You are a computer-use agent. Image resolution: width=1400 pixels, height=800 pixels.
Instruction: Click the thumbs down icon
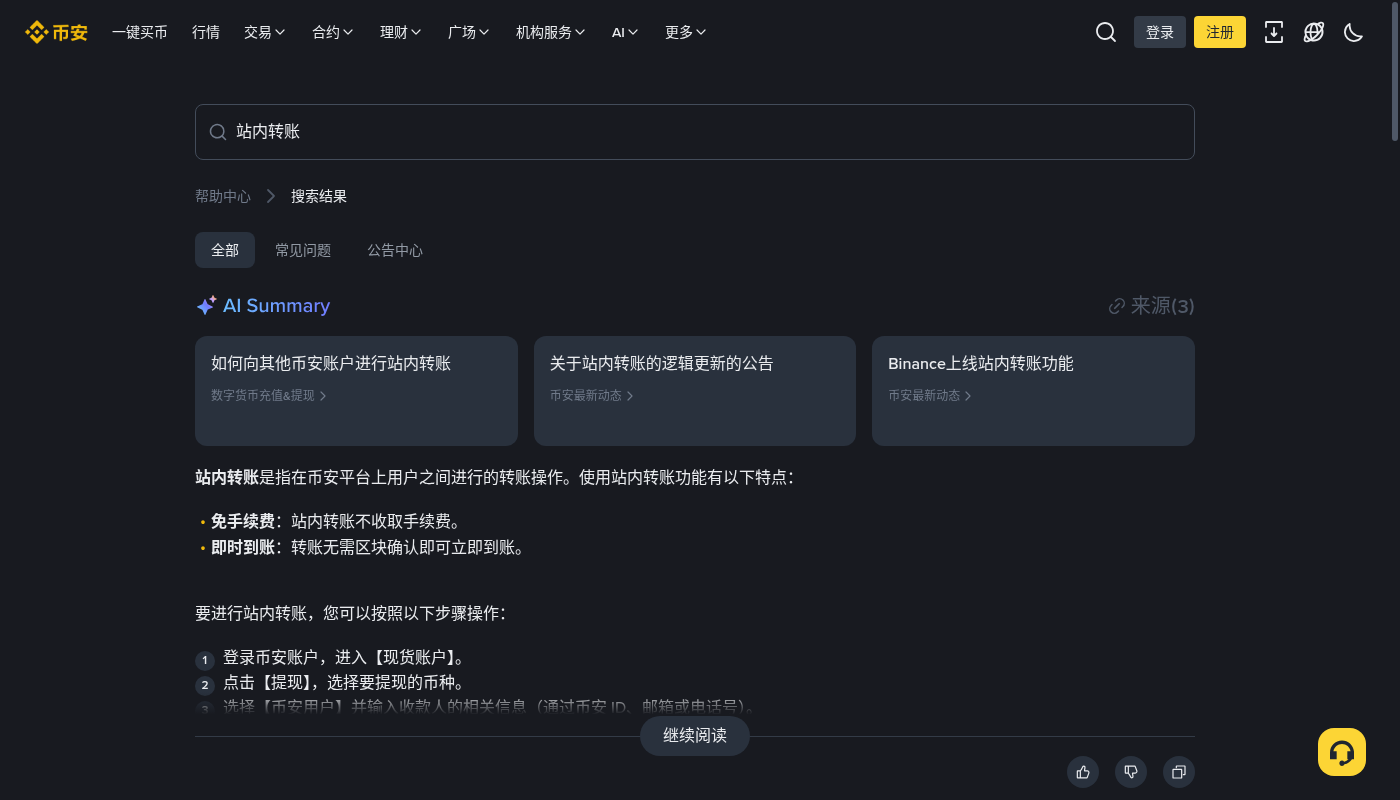[x=1131, y=772]
